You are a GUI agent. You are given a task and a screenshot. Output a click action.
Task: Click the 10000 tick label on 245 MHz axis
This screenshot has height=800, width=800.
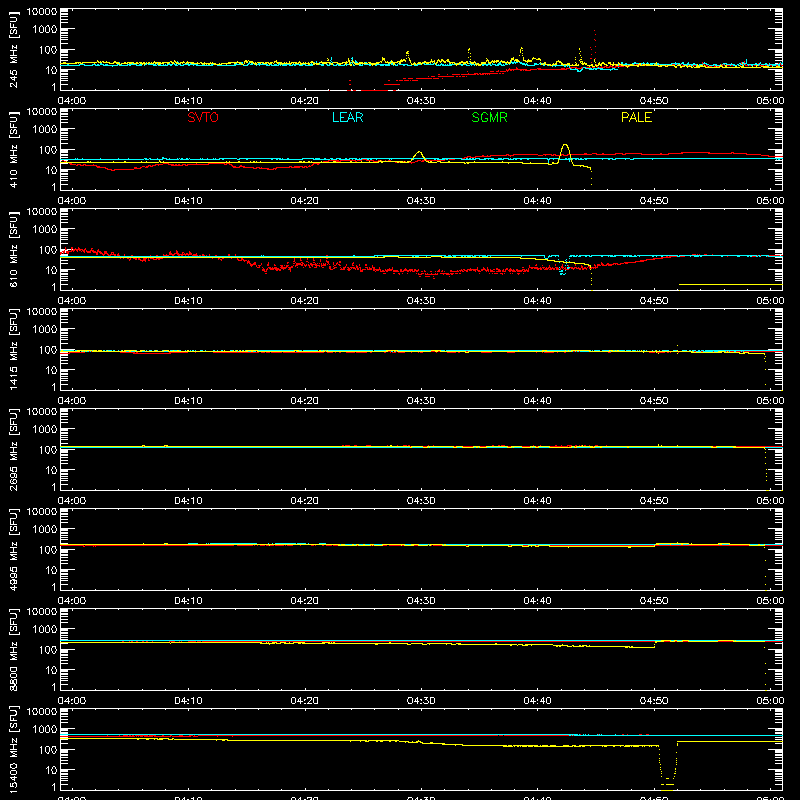42,12
